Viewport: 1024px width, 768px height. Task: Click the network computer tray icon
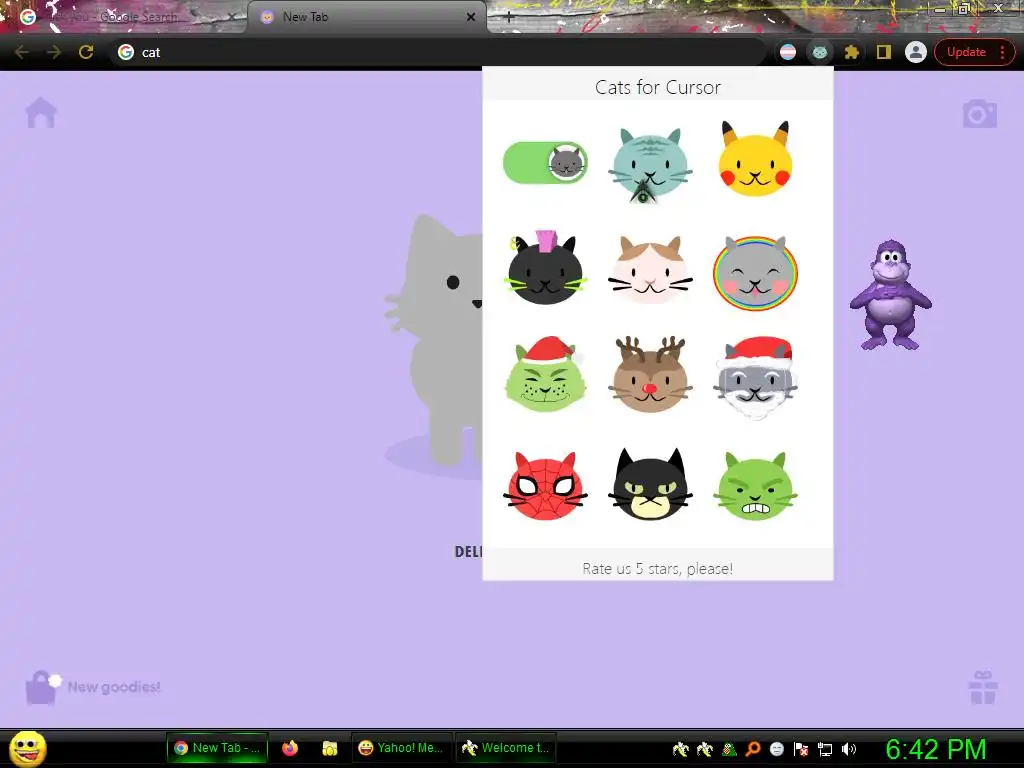(825, 749)
